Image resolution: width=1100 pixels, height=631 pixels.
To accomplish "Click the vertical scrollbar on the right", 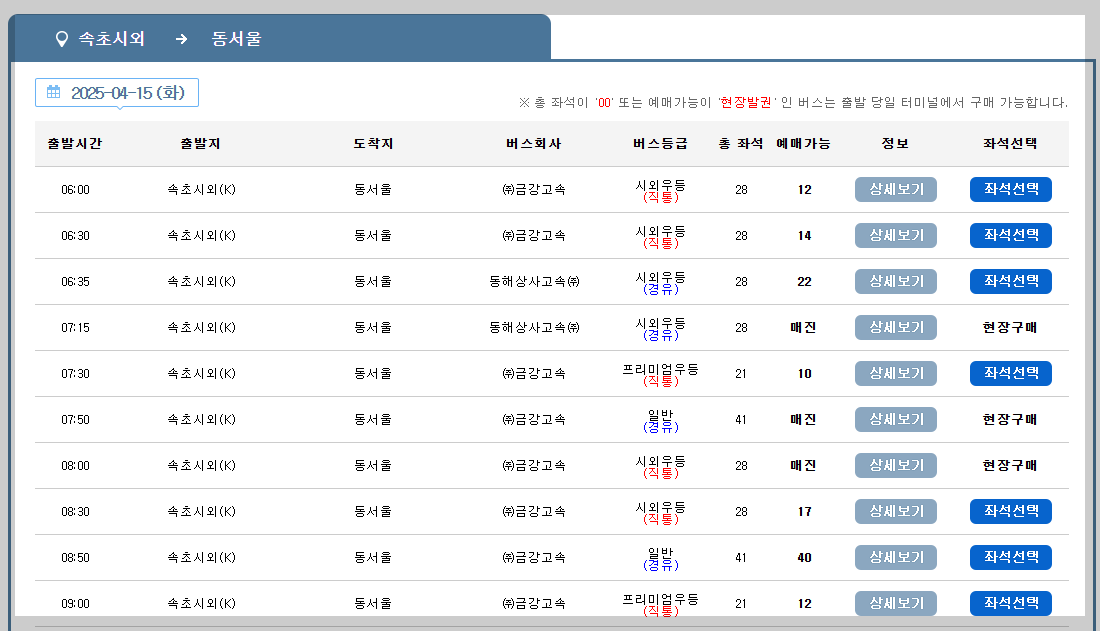I will click(x=1093, y=300).
